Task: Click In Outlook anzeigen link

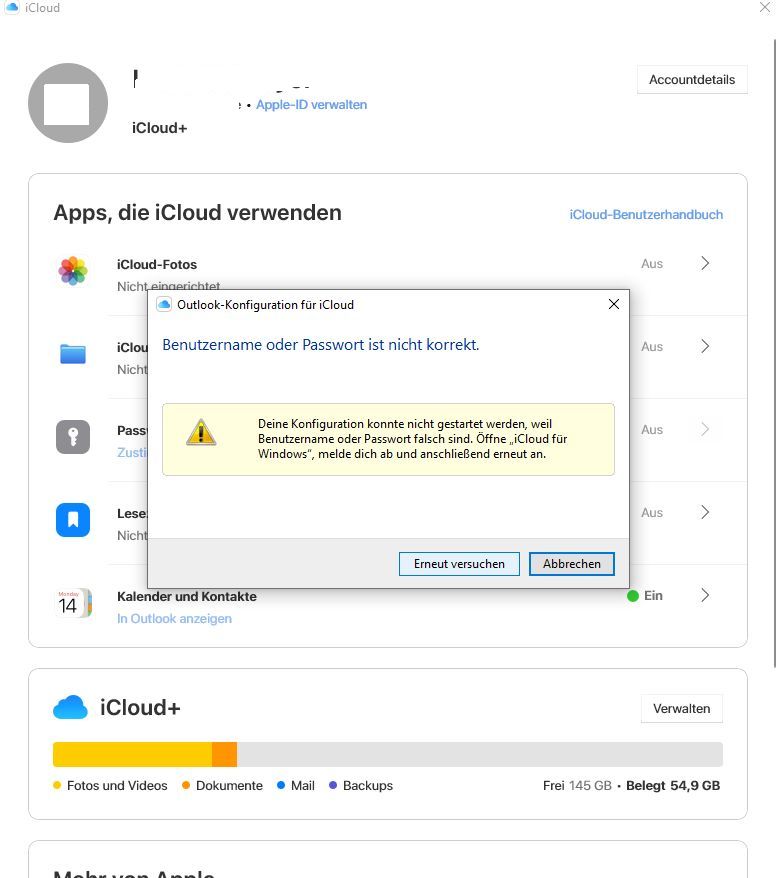Action: [x=174, y=619]
